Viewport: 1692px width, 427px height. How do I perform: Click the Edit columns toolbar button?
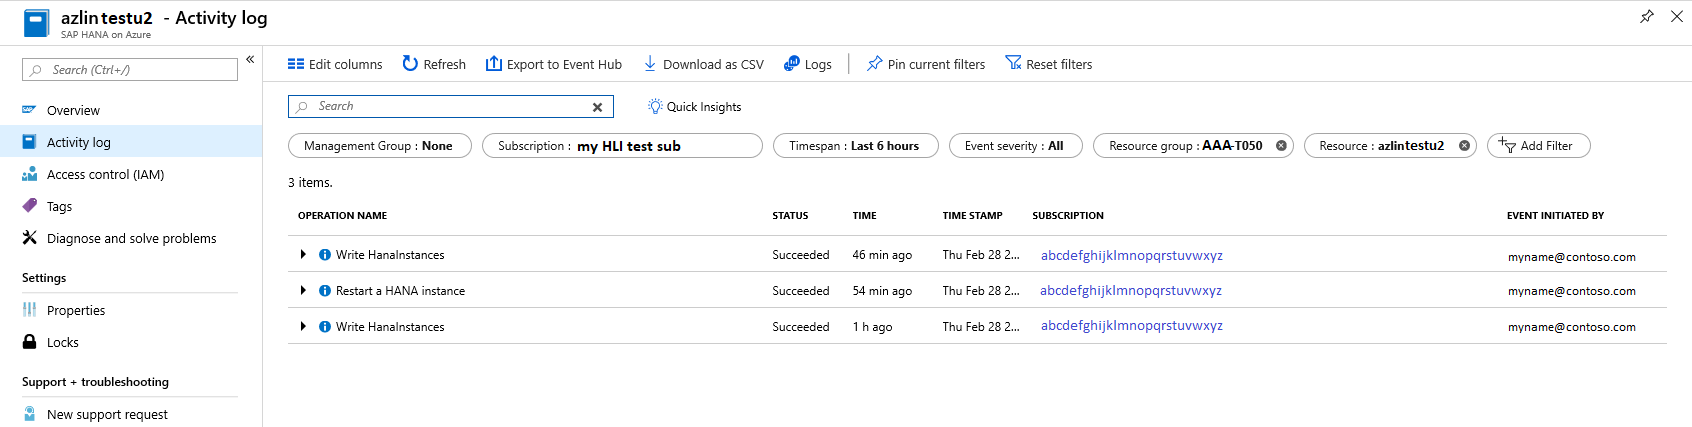point(335,64)
